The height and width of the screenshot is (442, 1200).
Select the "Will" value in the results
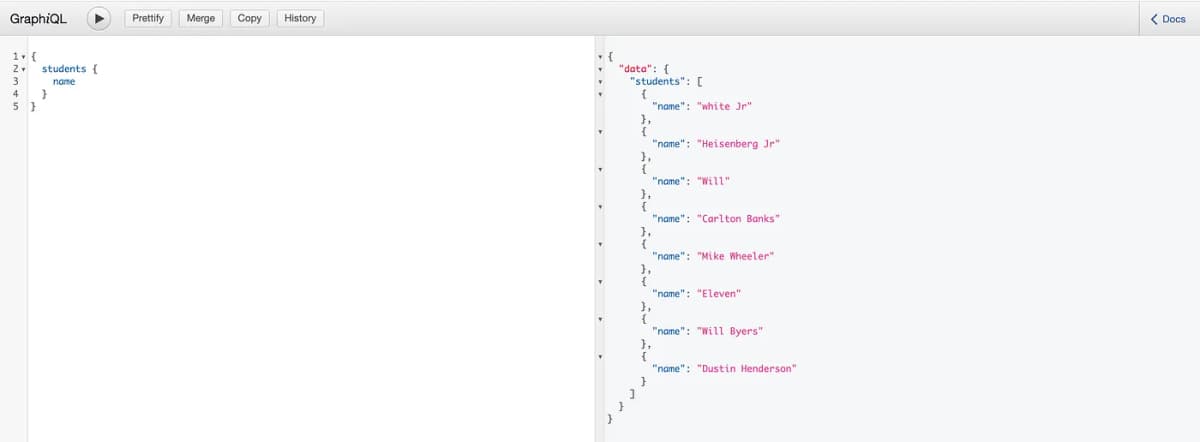[x=714, y=181]
